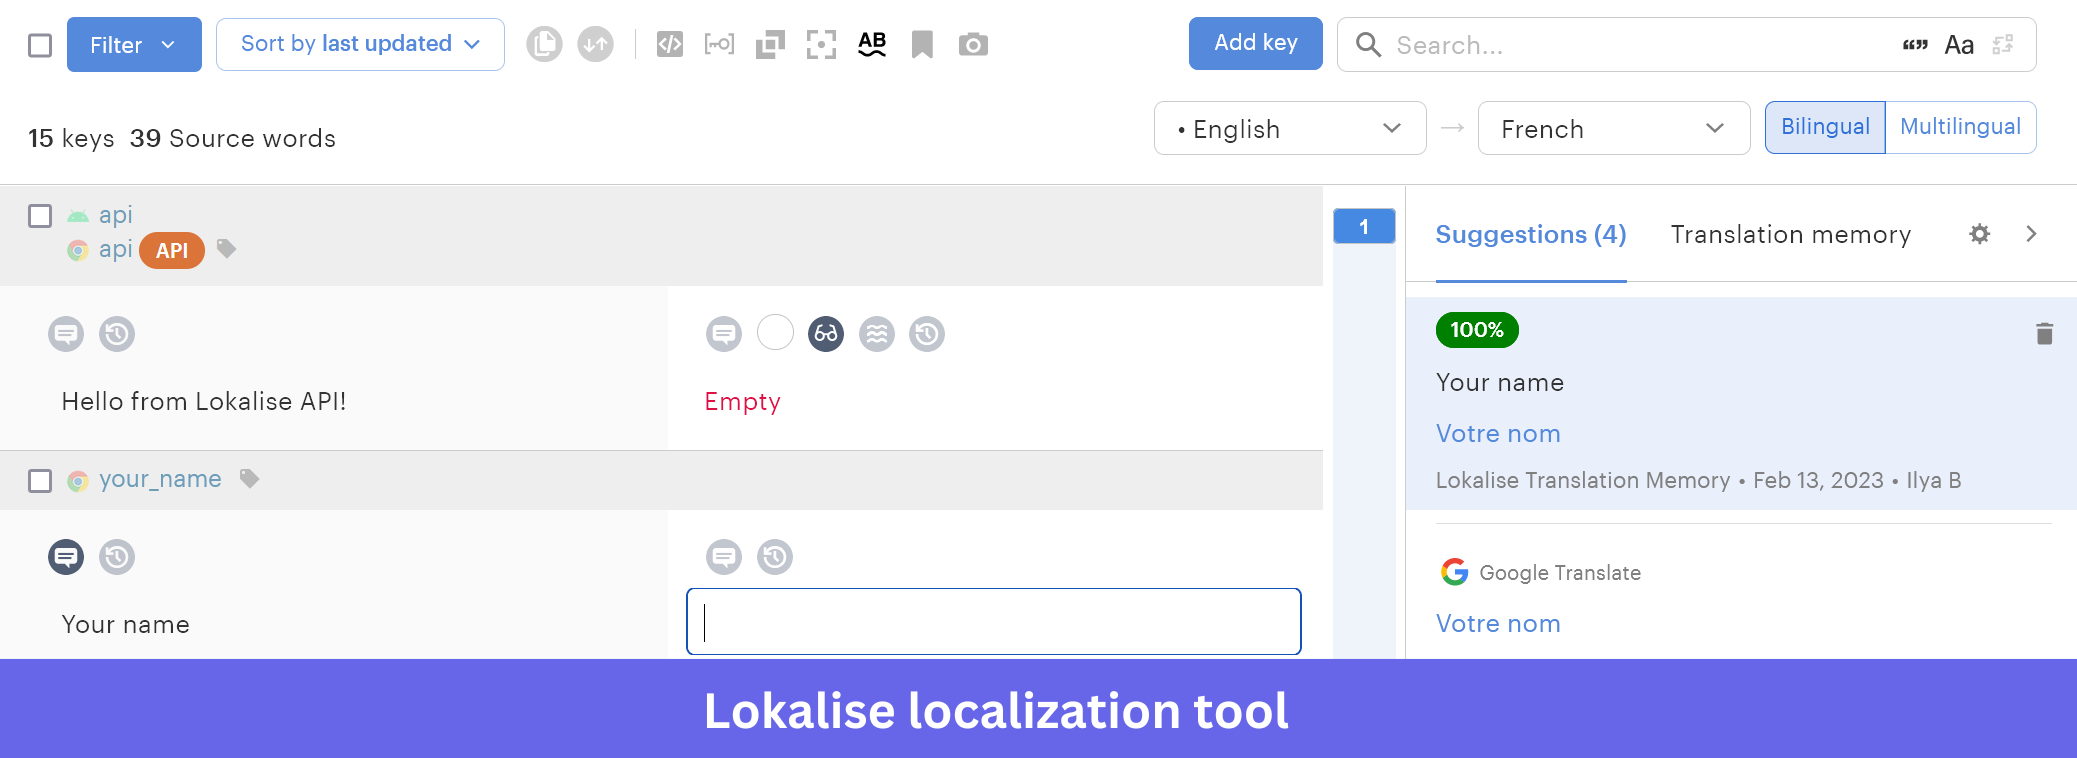Apply the Votre nom translation memory suggestion
2077x758 pixels.
tap(1498, 434)
